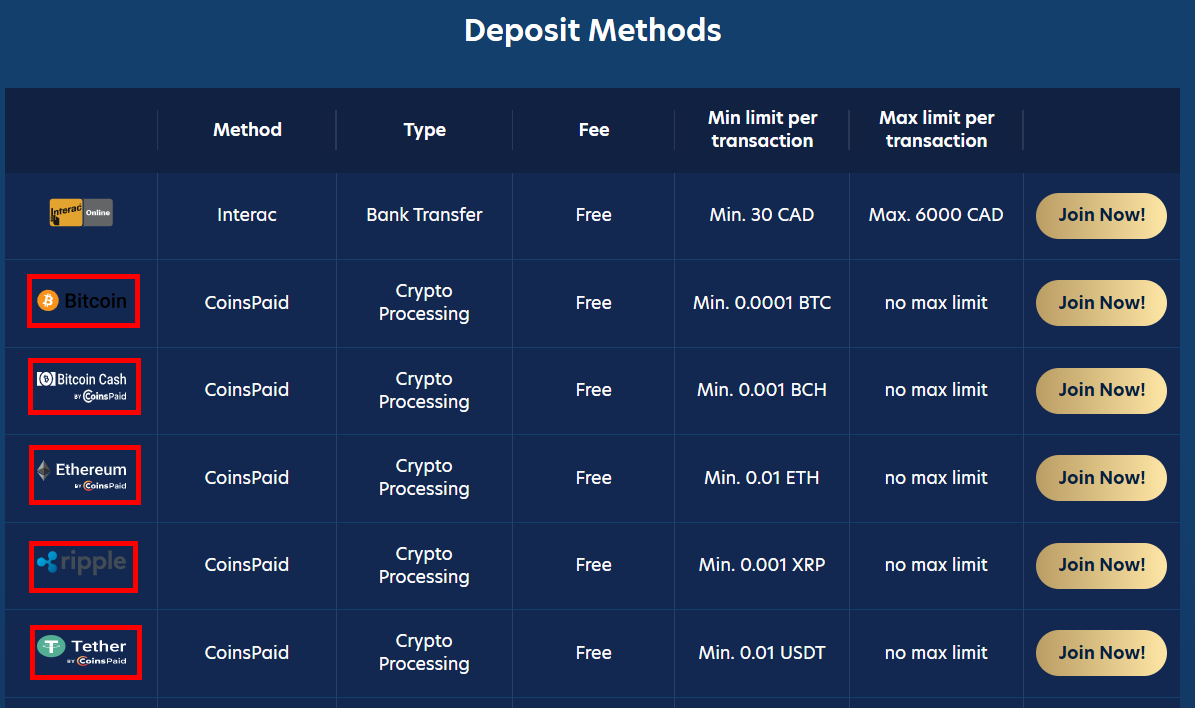Select the Fee column header
Viewport: 1195px width, 708px height.
tap(593, 130)
